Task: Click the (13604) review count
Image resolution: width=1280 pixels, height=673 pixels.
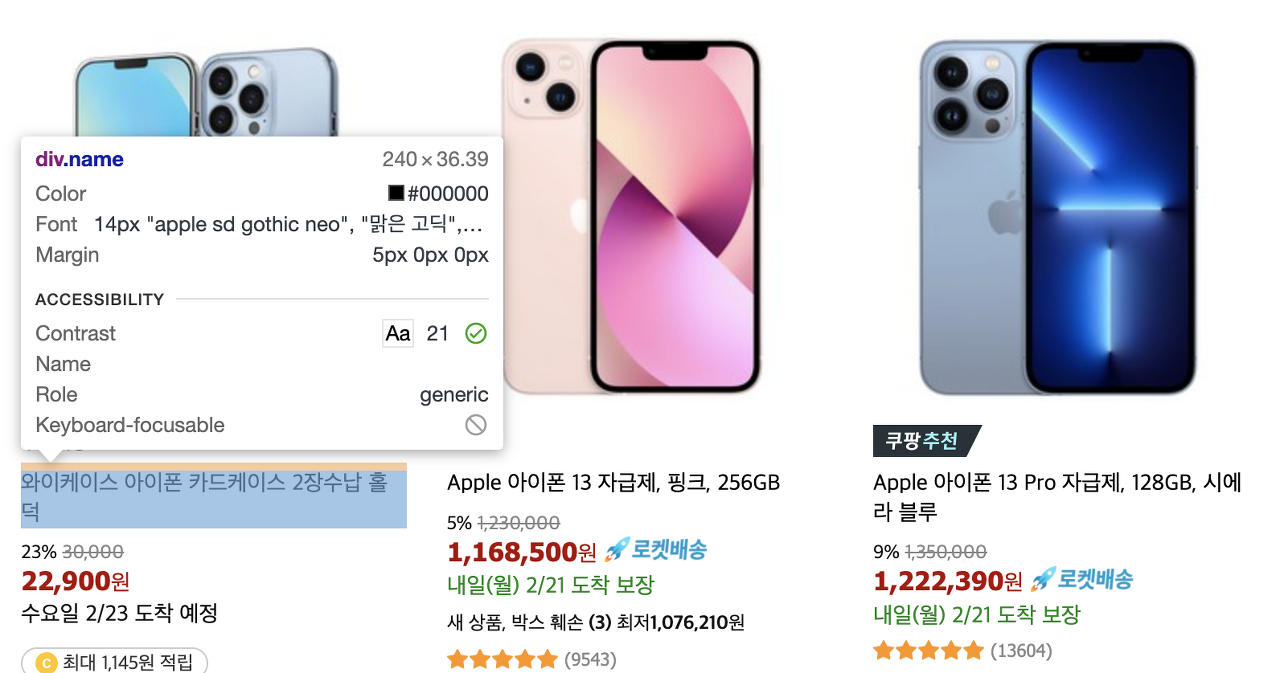Action: coord(1021,652)
